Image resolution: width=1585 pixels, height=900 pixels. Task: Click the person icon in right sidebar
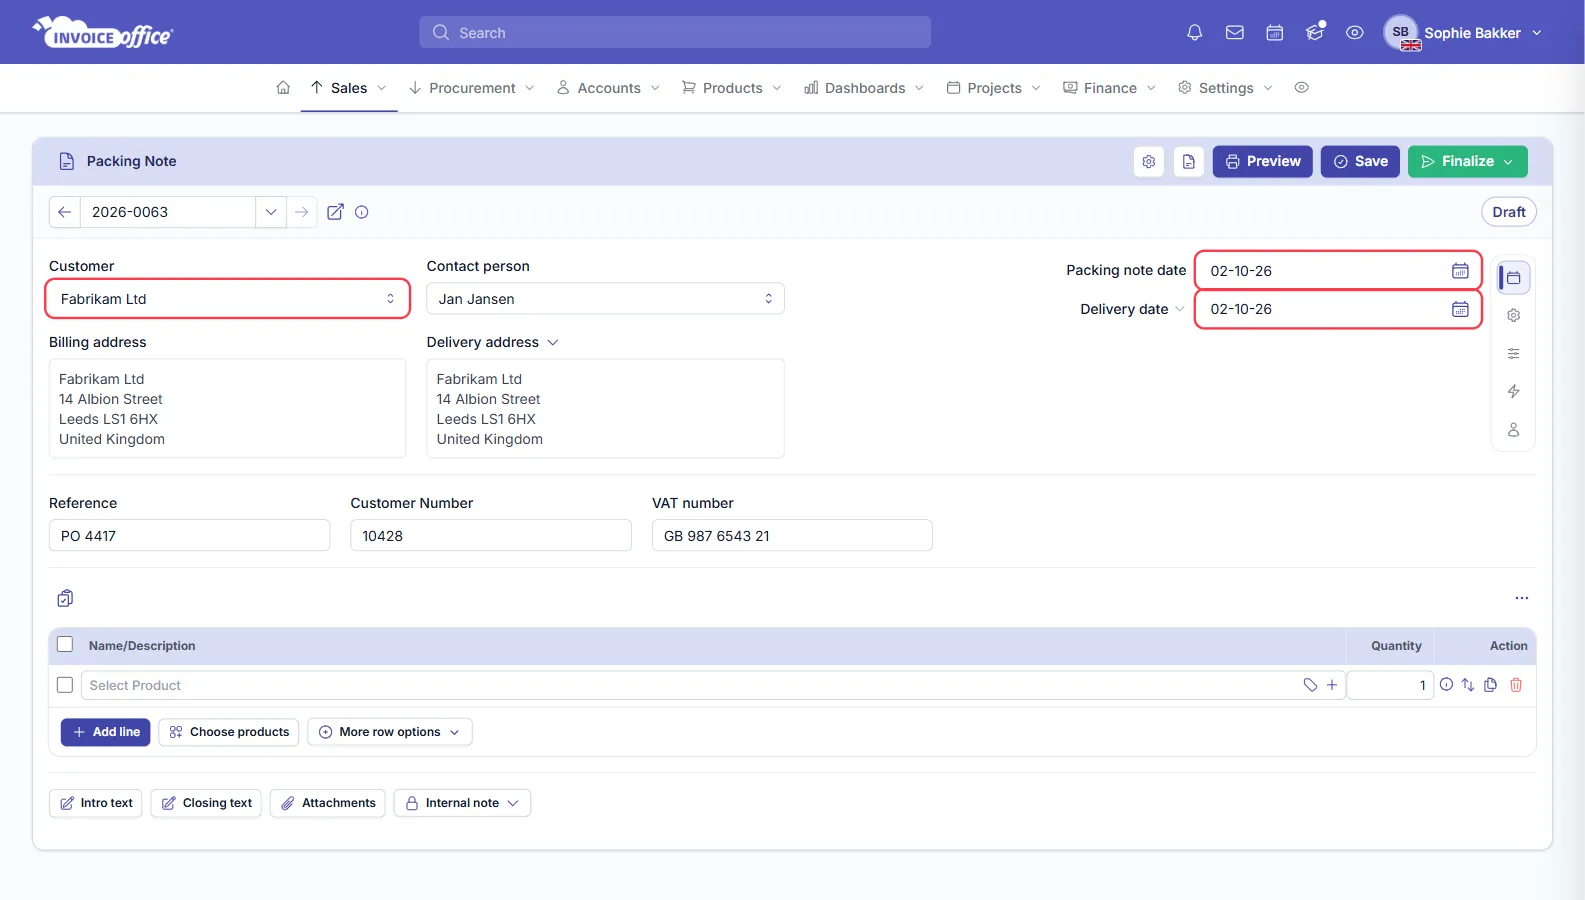[x=1513, y=430]
